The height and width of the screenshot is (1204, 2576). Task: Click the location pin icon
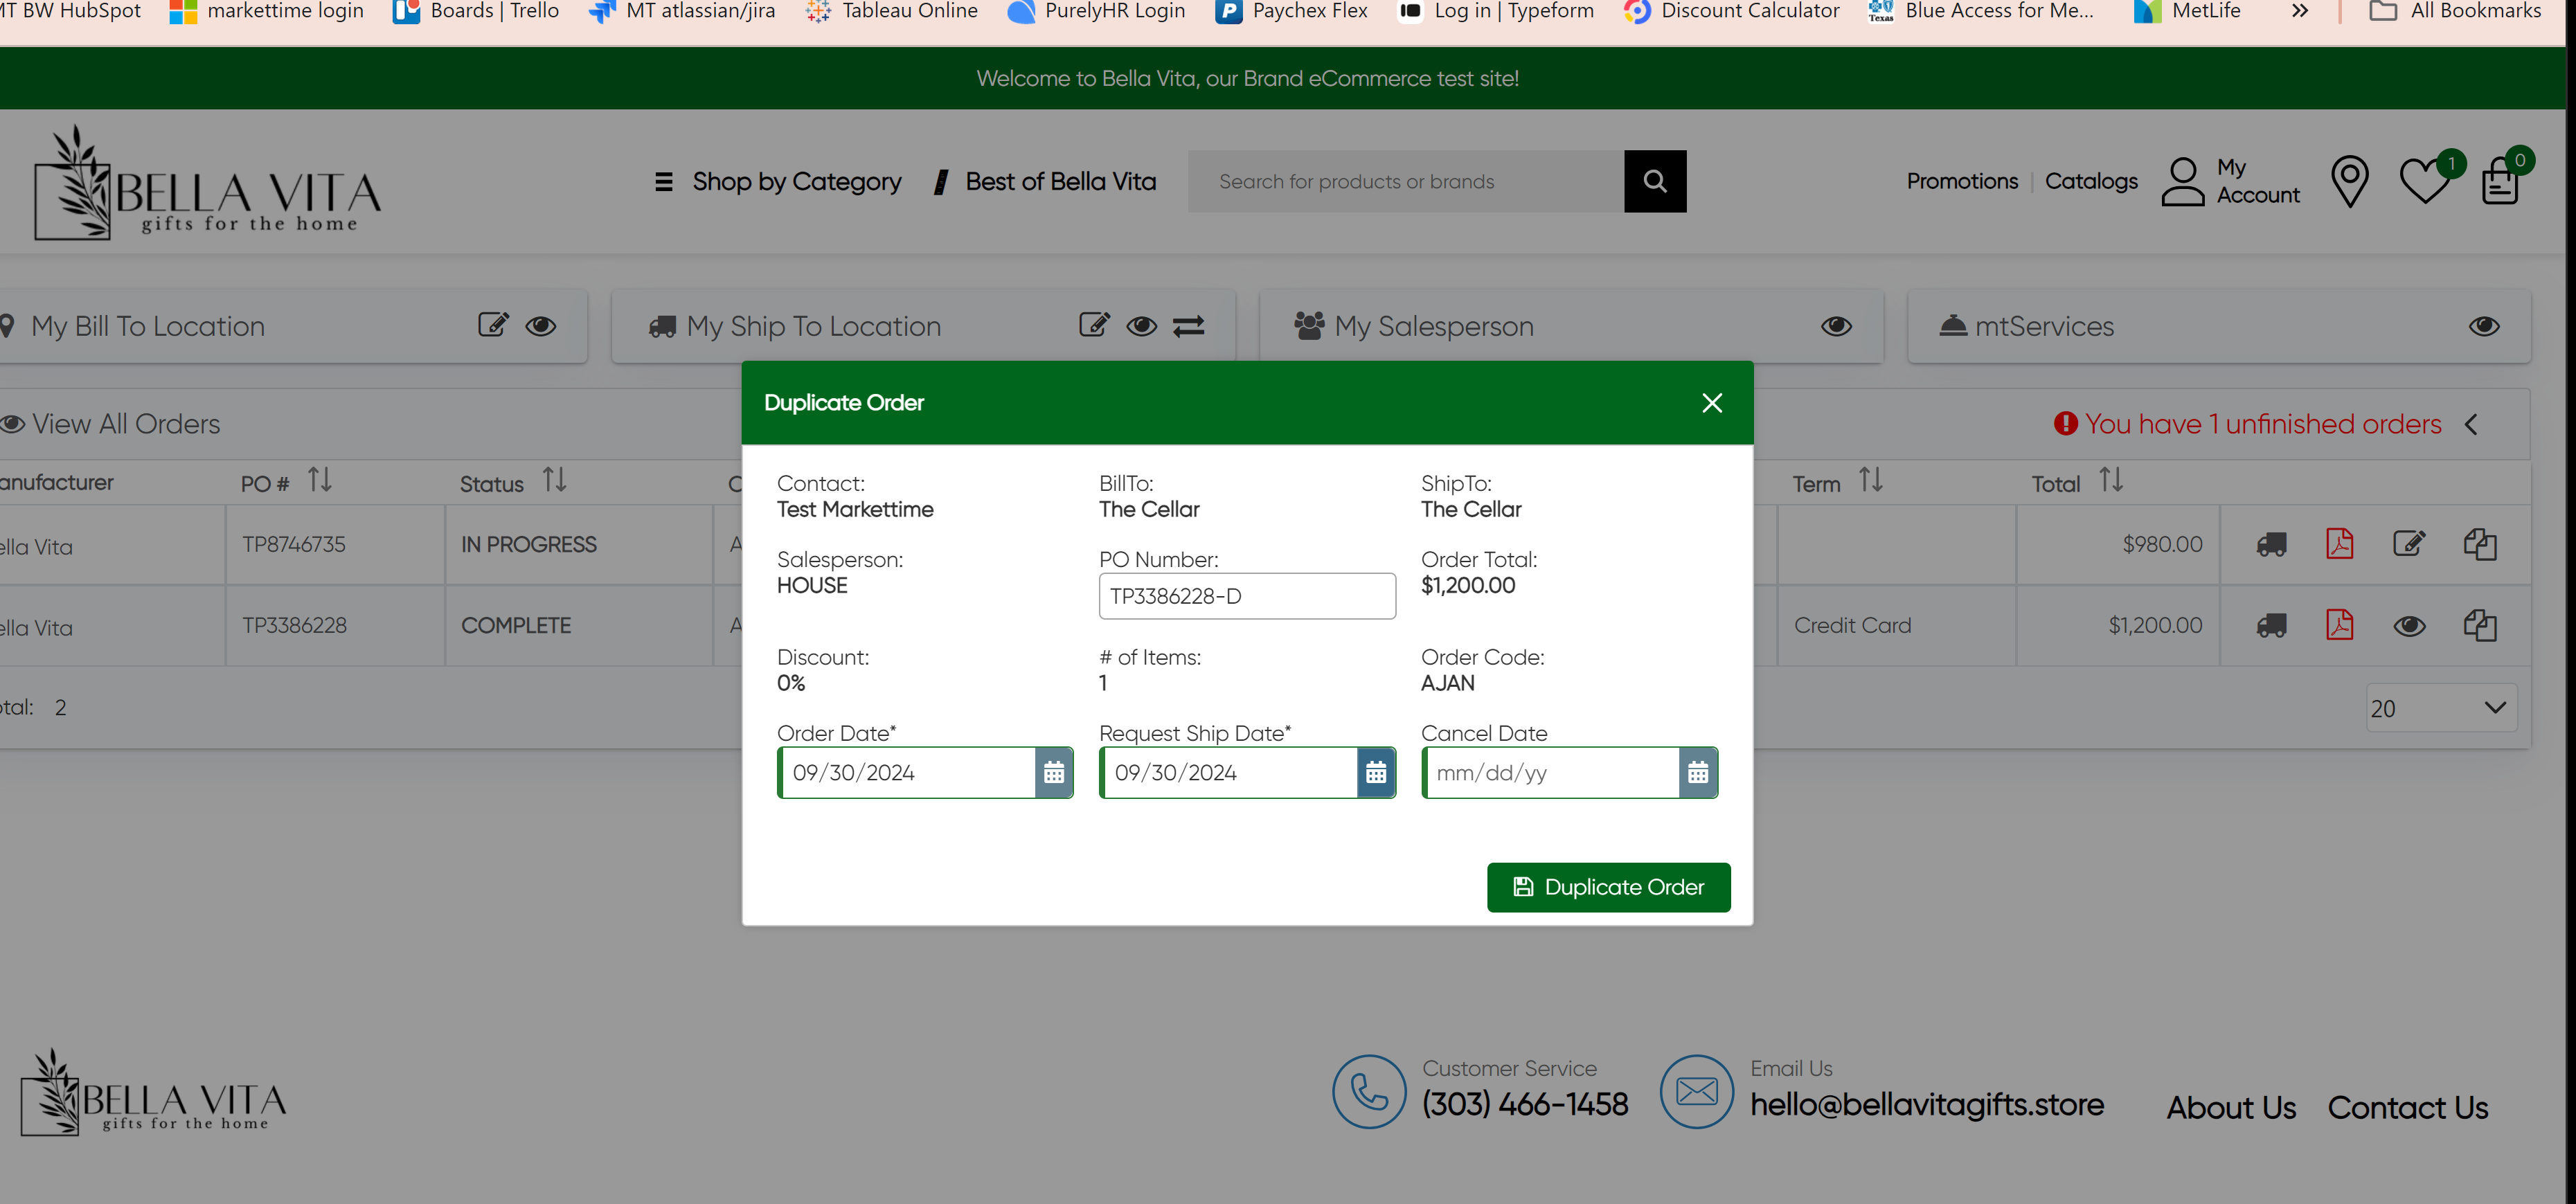(x=2349, y=181)
